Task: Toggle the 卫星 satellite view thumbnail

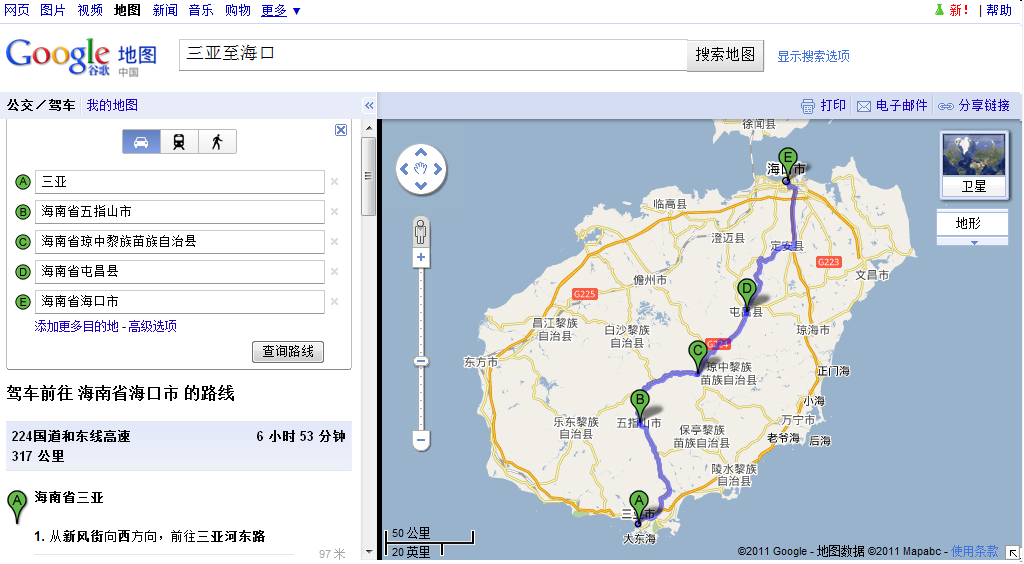Action: 972,164
